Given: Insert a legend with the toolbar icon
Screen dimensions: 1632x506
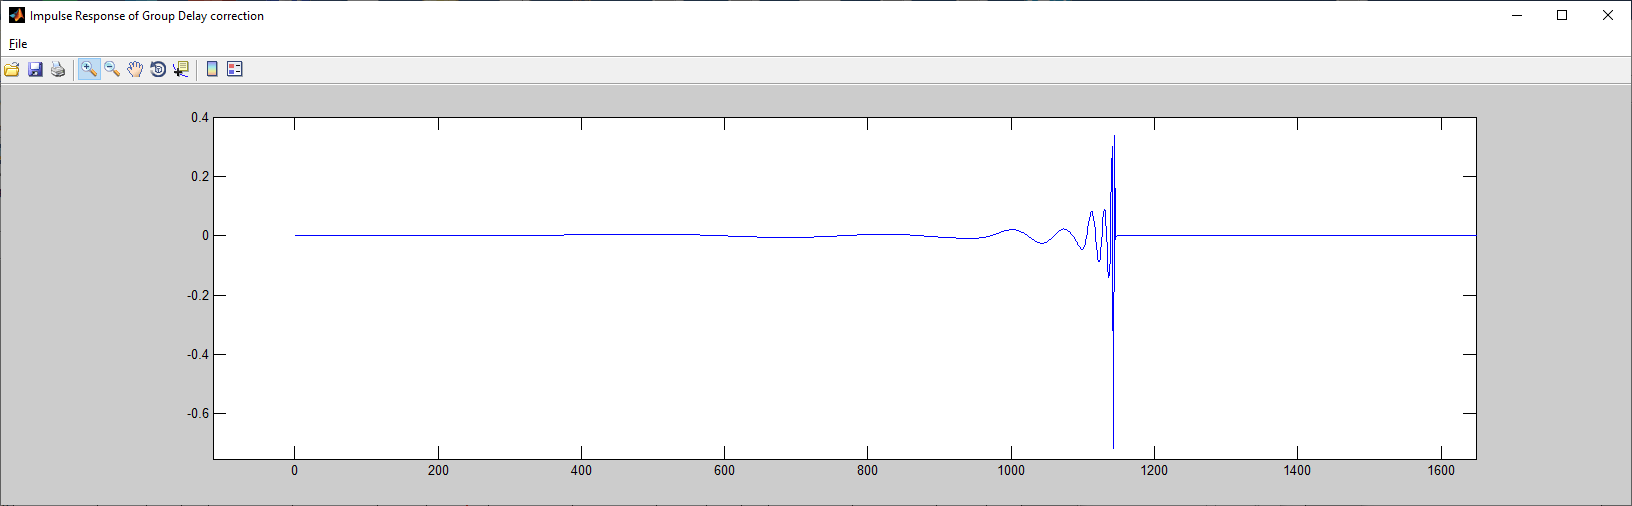Looking at the screenshot, I should click(x=235, y=69).
